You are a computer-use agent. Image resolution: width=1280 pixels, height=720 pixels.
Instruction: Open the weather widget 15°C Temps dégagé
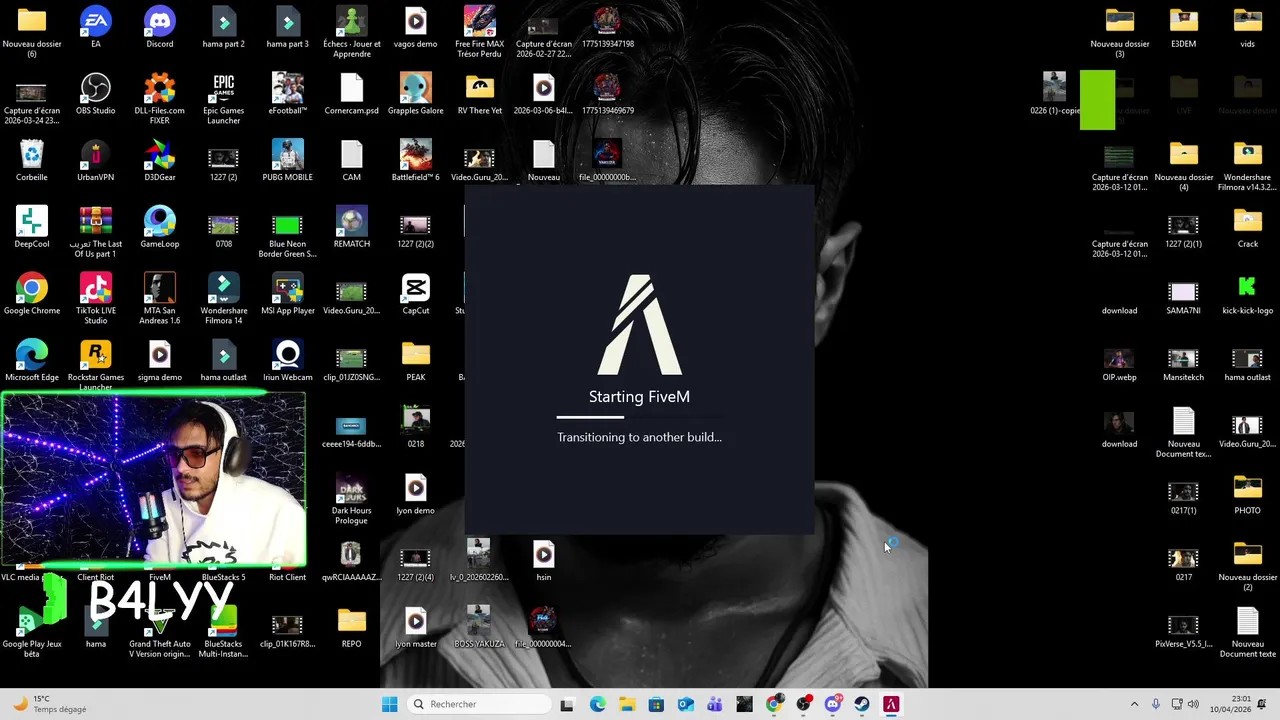[x=48, y=704]
